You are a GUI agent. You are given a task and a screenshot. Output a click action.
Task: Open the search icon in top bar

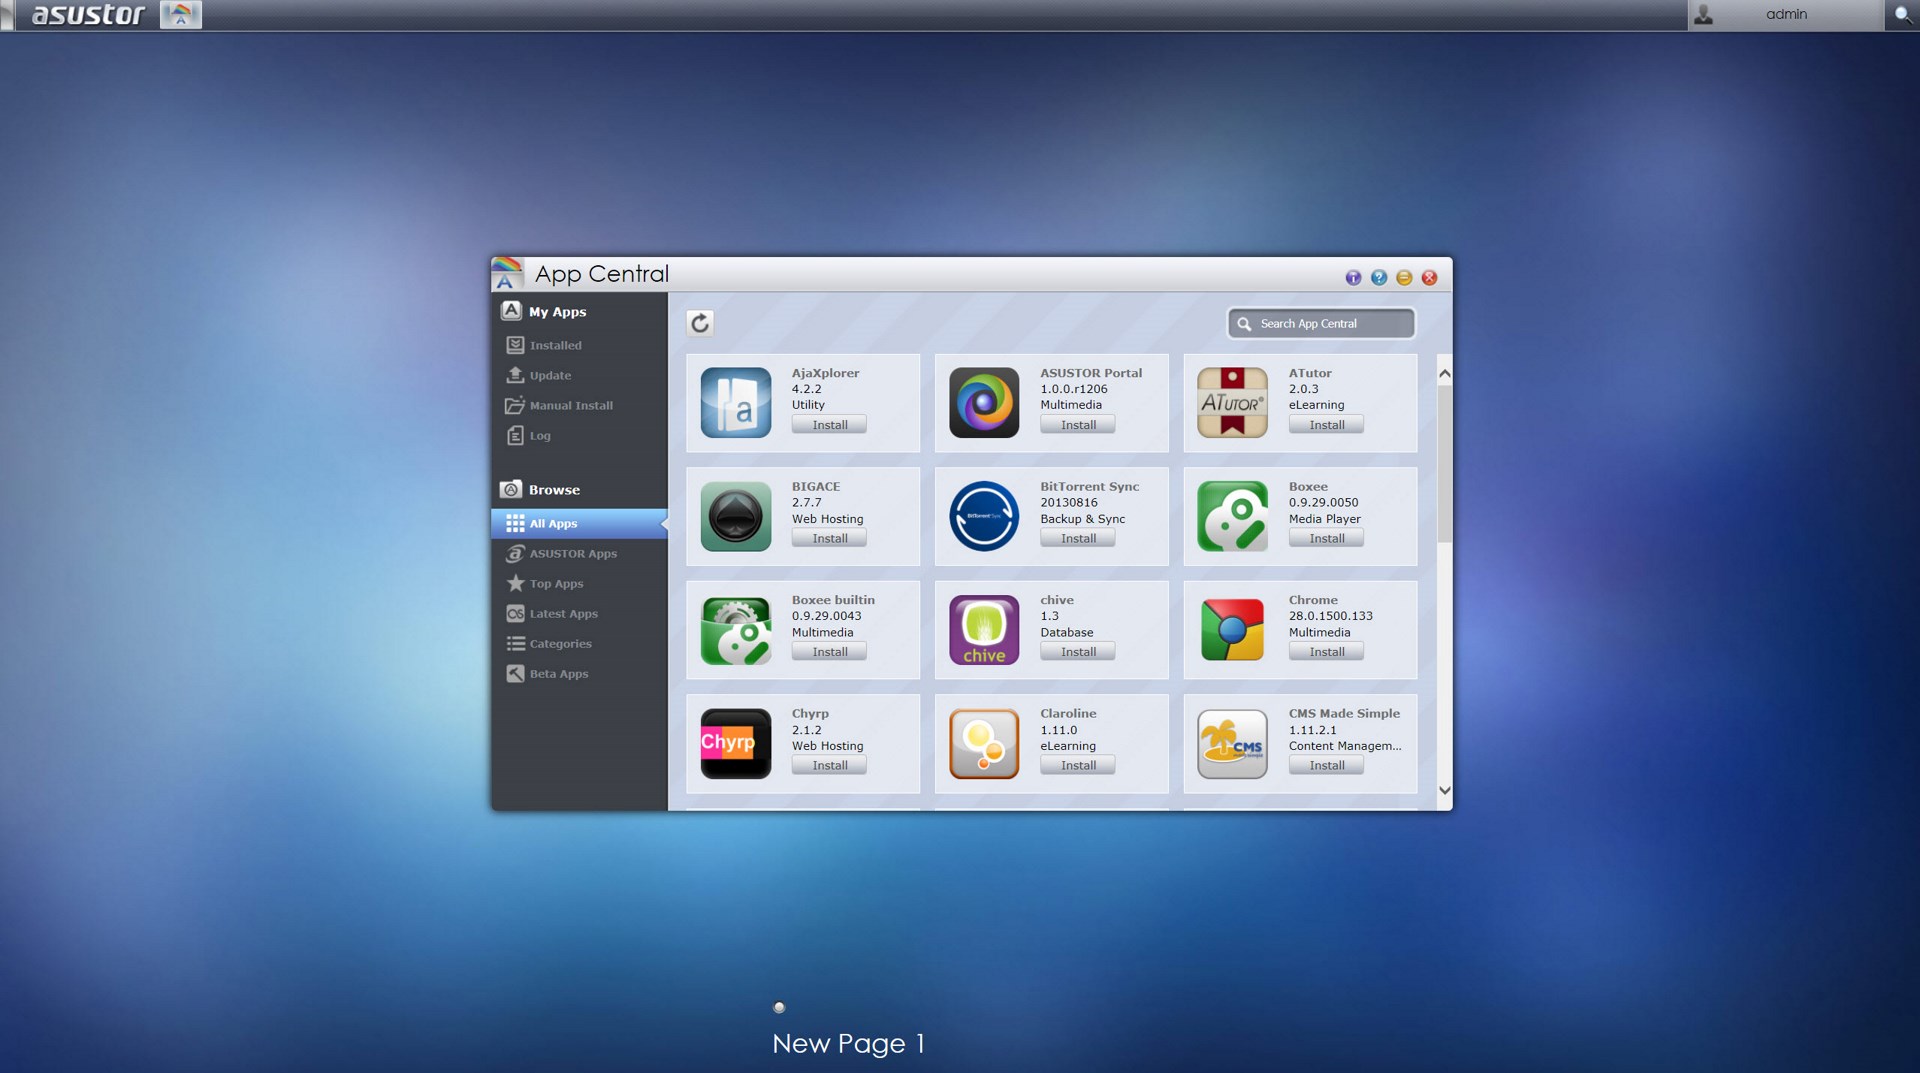coord(1902,15)
